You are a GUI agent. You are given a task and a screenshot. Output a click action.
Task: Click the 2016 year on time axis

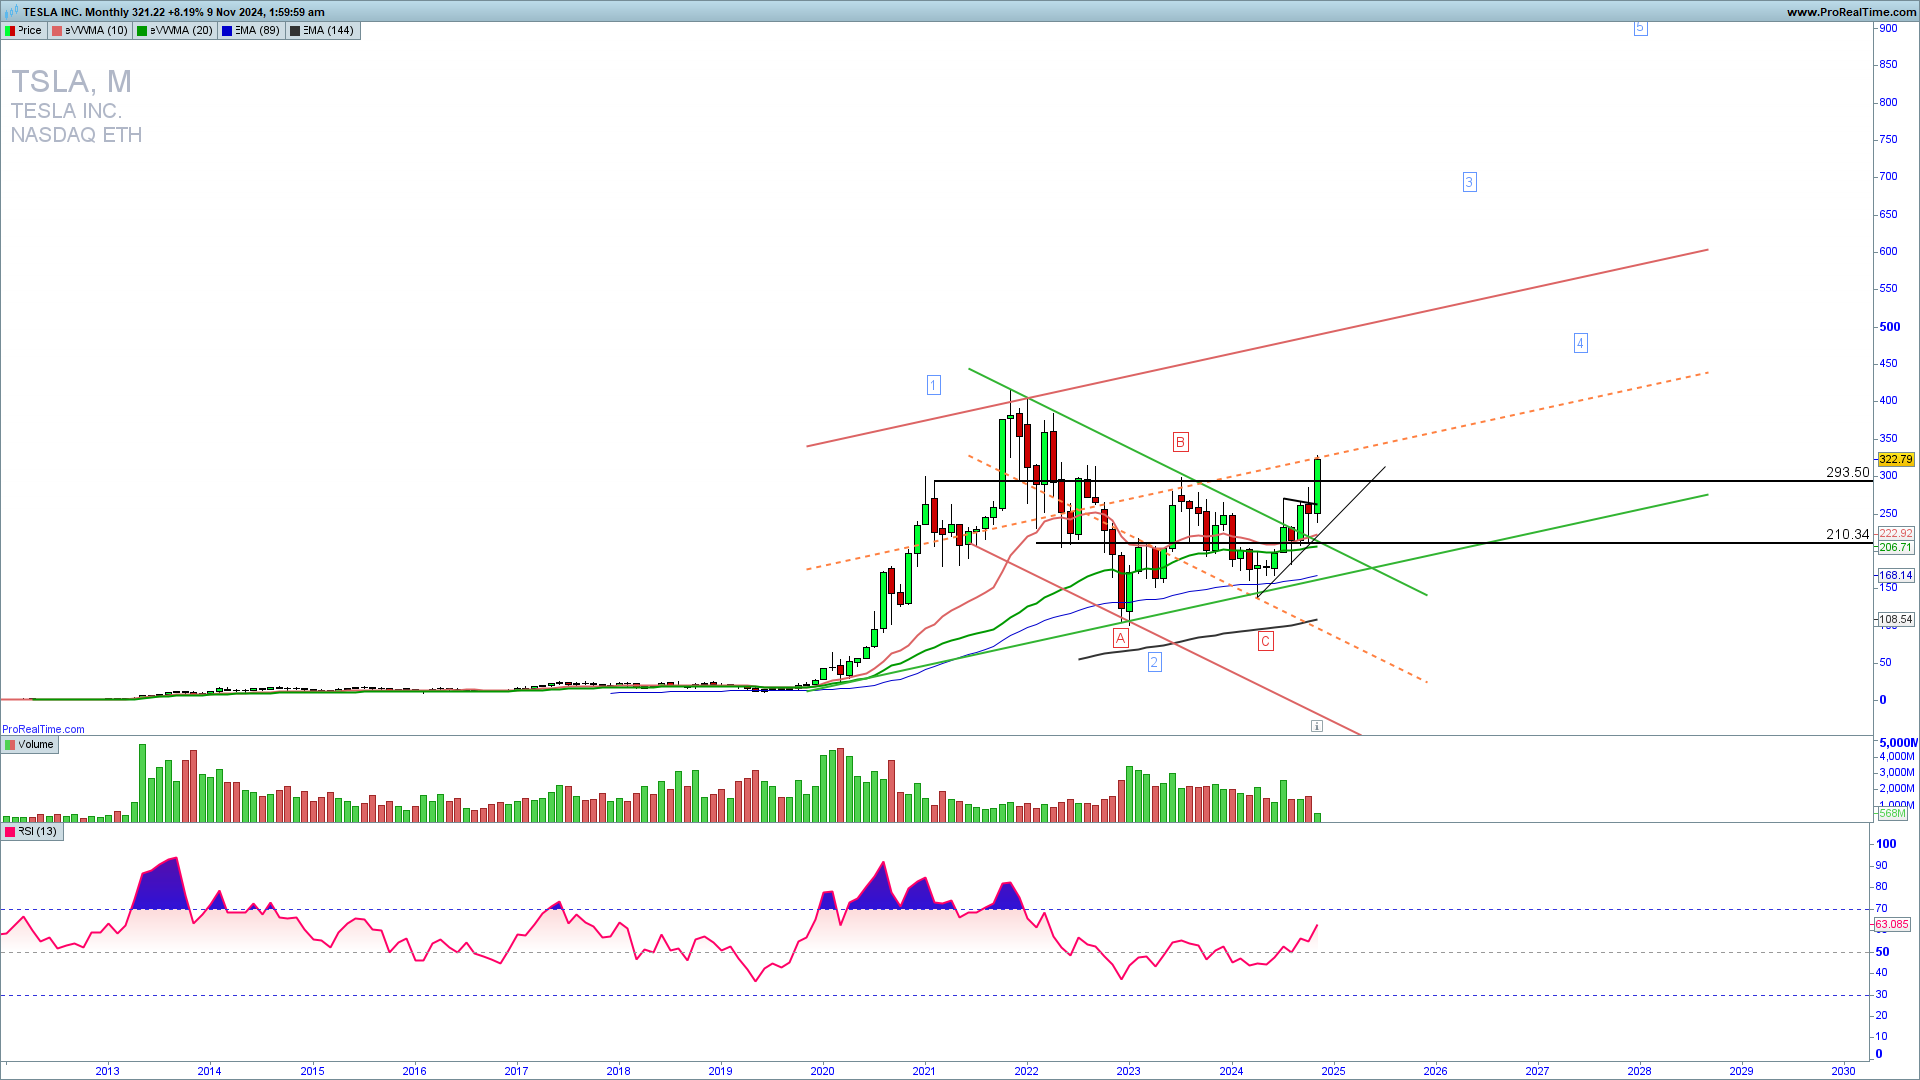(x=414, y=1071)
